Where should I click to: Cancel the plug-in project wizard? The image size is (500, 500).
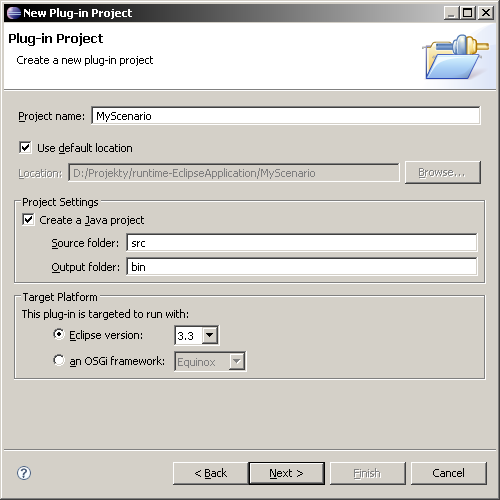[x=449, y=473]
